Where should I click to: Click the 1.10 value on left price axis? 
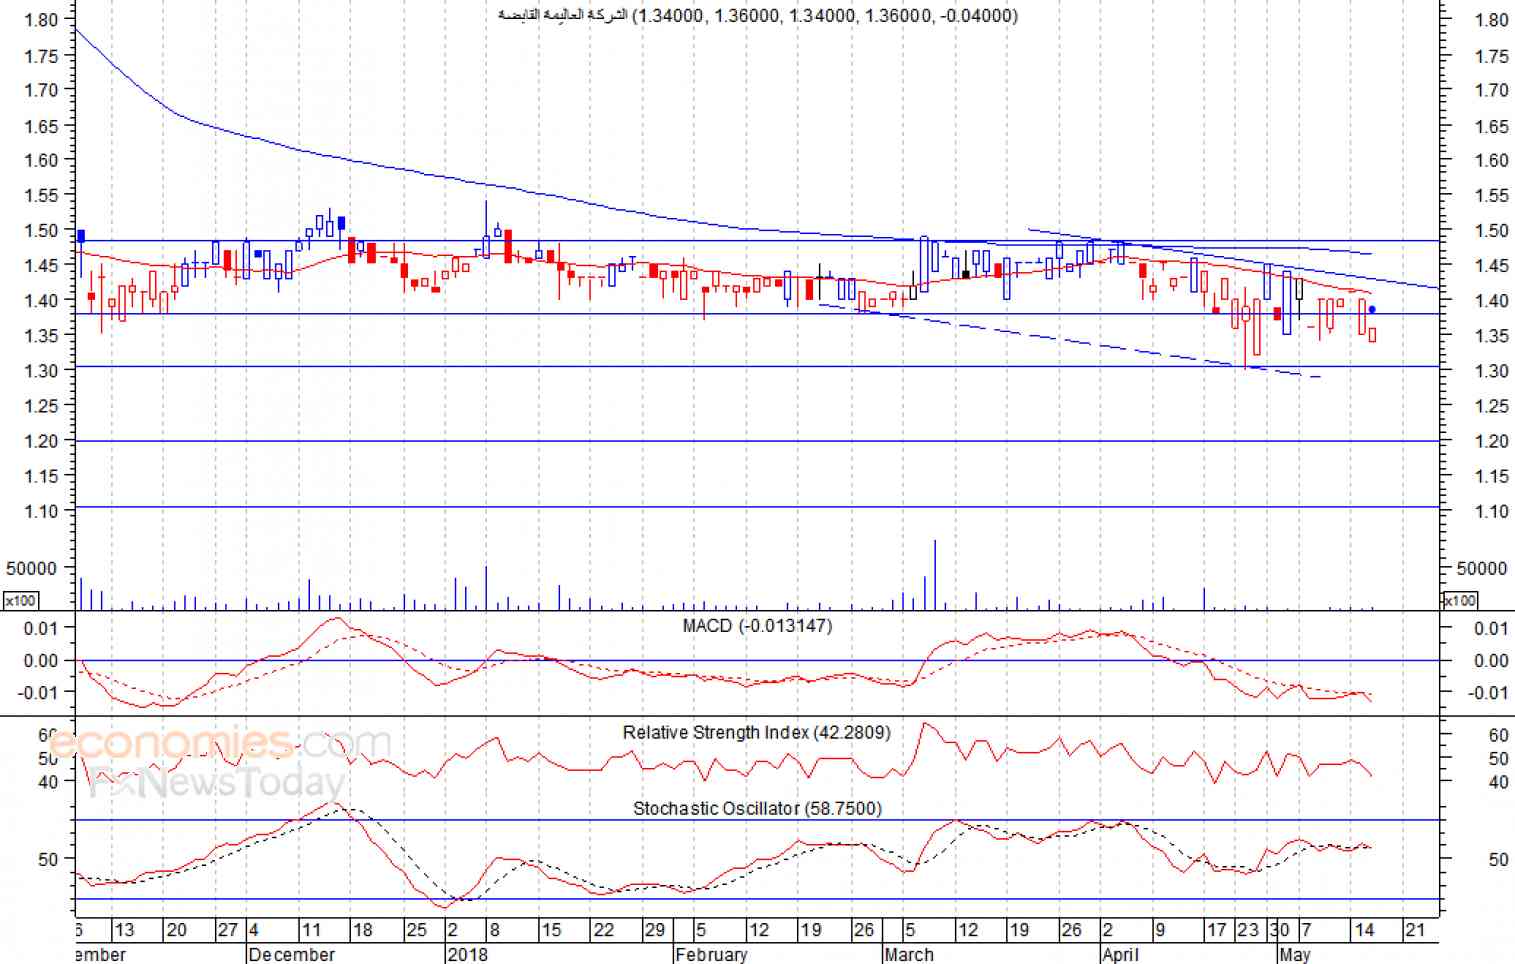(41, 511)
